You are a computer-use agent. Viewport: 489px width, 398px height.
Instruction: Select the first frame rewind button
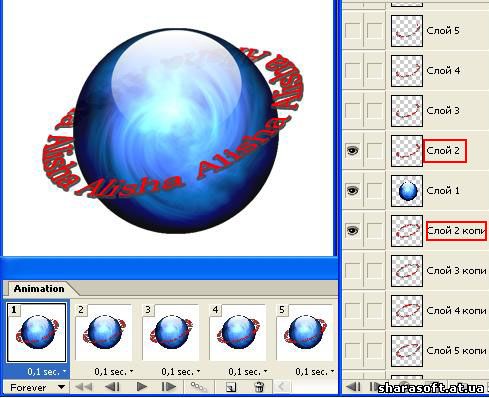pos(84,387)
